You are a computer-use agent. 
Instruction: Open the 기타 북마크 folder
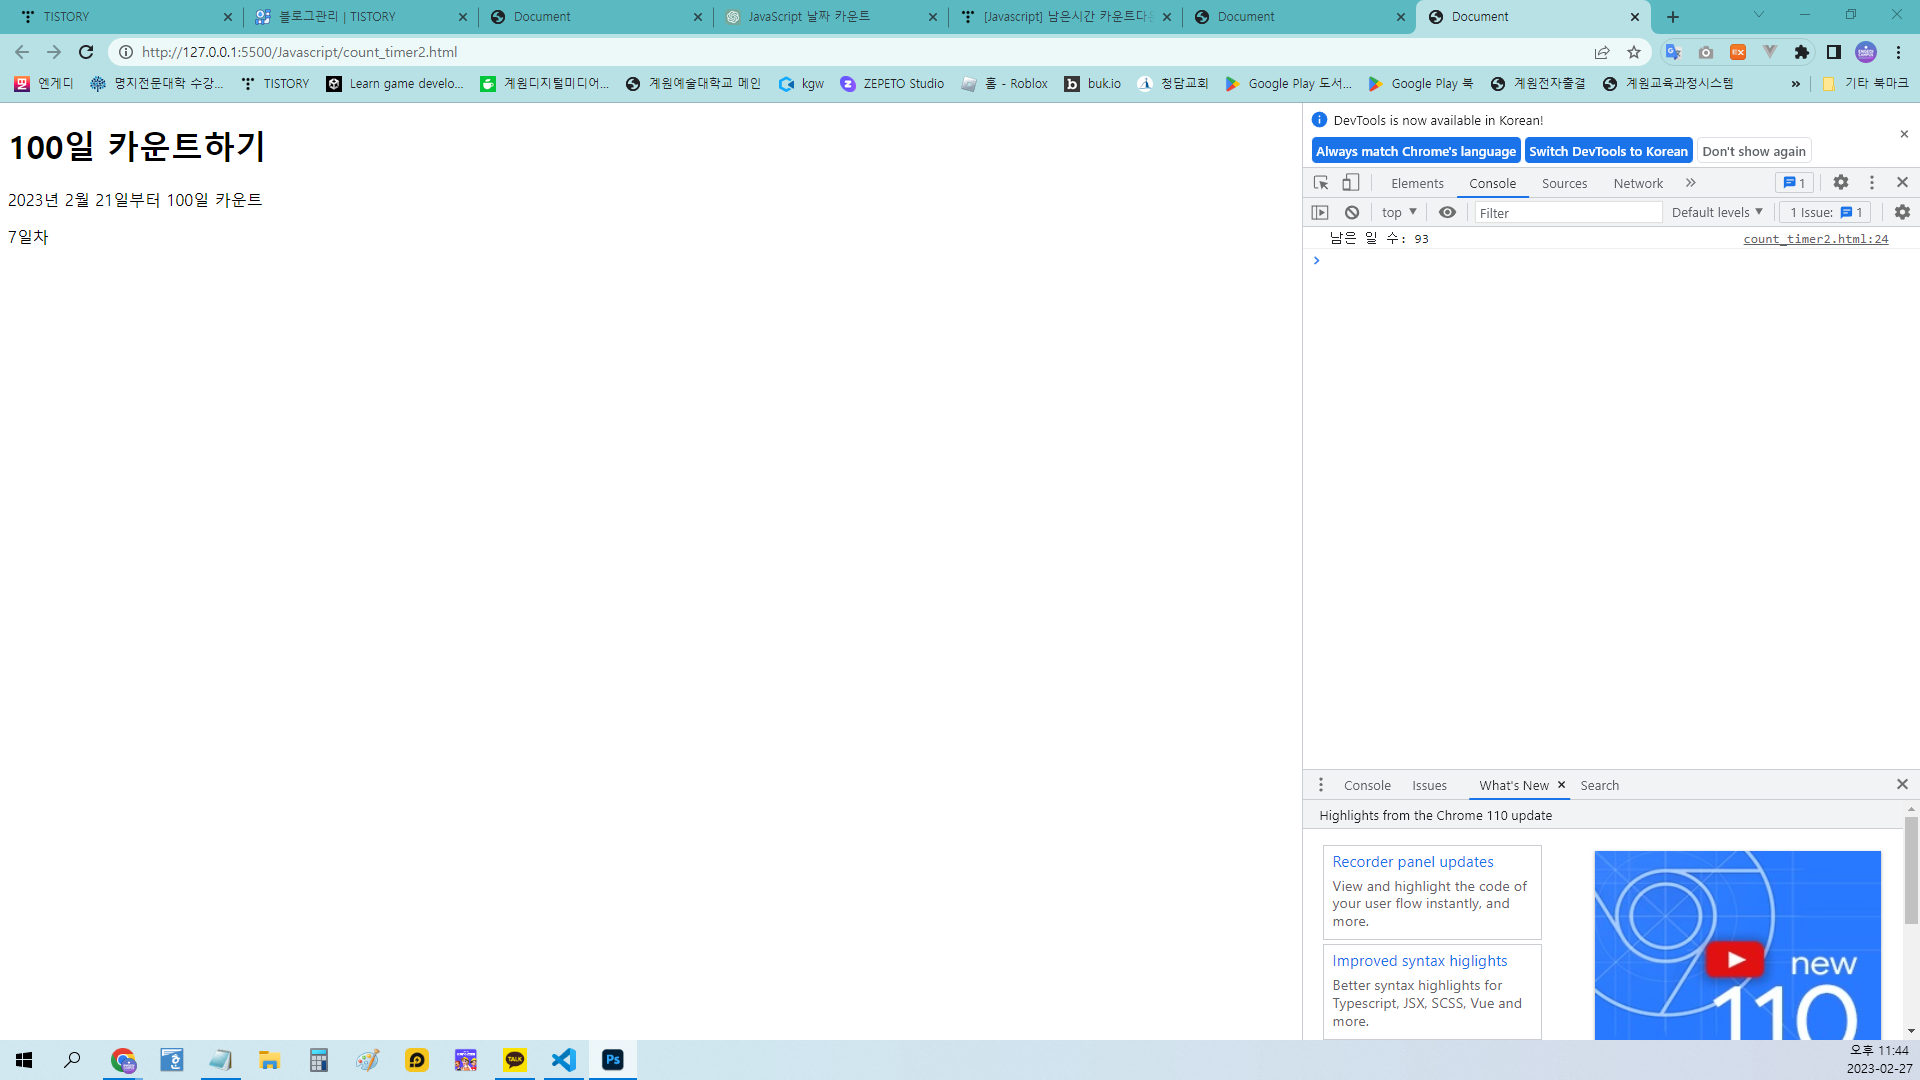(x=1864, y=84)
